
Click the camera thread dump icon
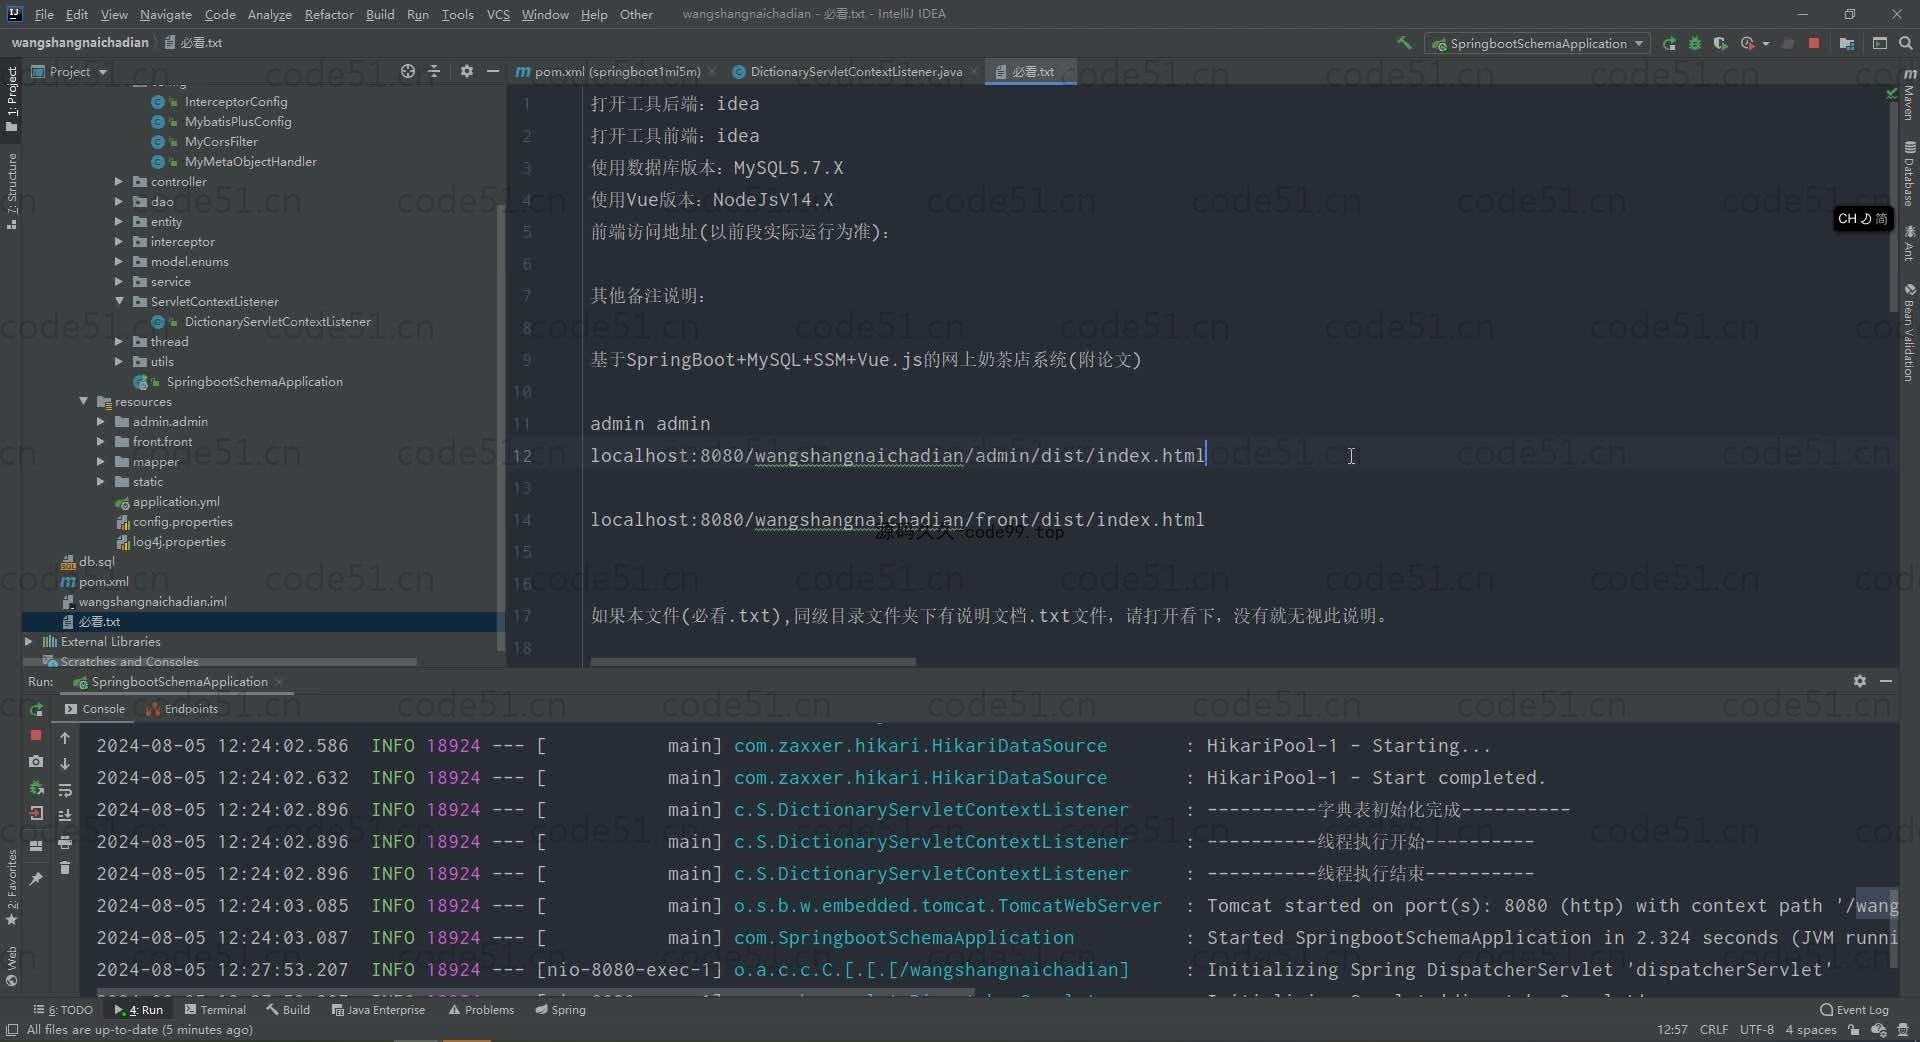click(x=36, y=761)
